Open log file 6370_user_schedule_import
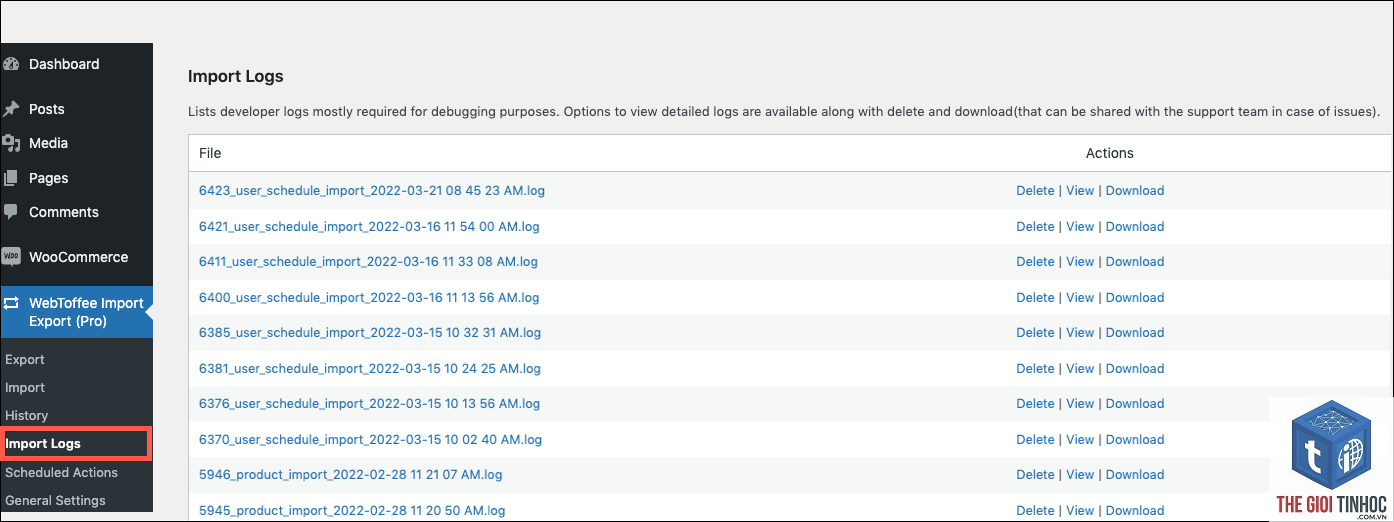This screenshot has width=1394, height=522. pos(370,439)
